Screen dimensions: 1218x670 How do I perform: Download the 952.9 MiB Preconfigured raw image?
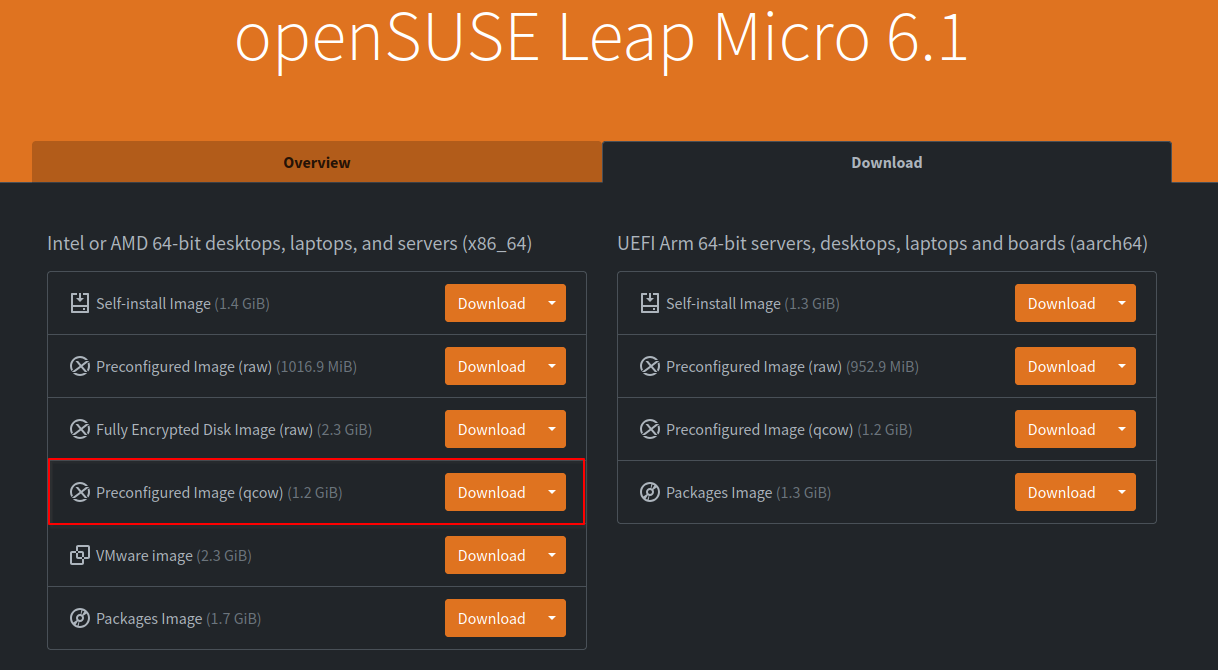(1061, 366)
